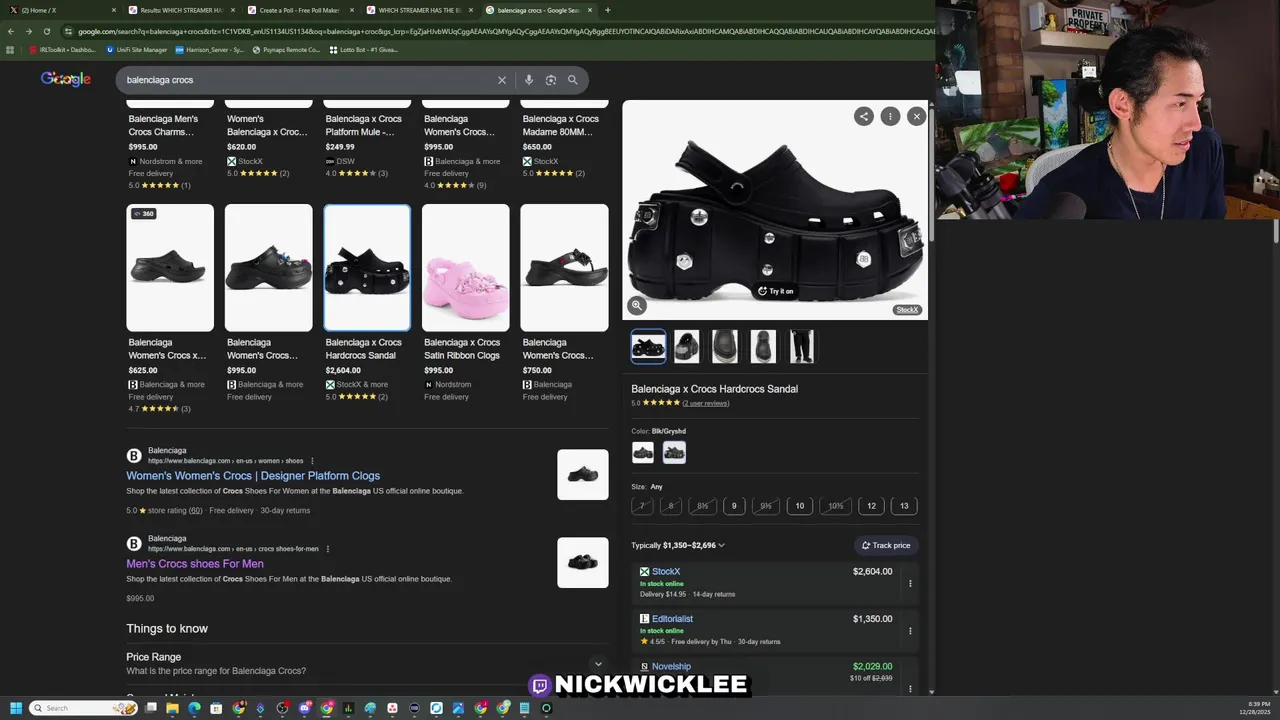Switch to Home / X tab
The image size is (1280, 720).
pyautogui.click(x=63, y=10)
